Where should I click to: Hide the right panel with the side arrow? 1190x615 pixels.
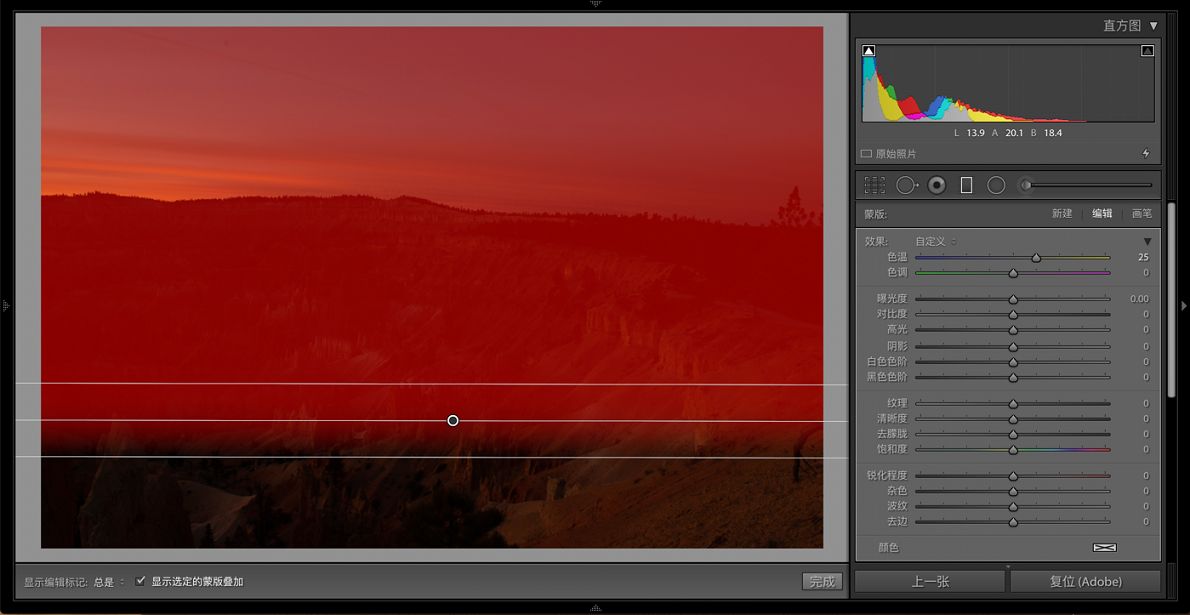pyautogui.click(x=1184, y=306)
